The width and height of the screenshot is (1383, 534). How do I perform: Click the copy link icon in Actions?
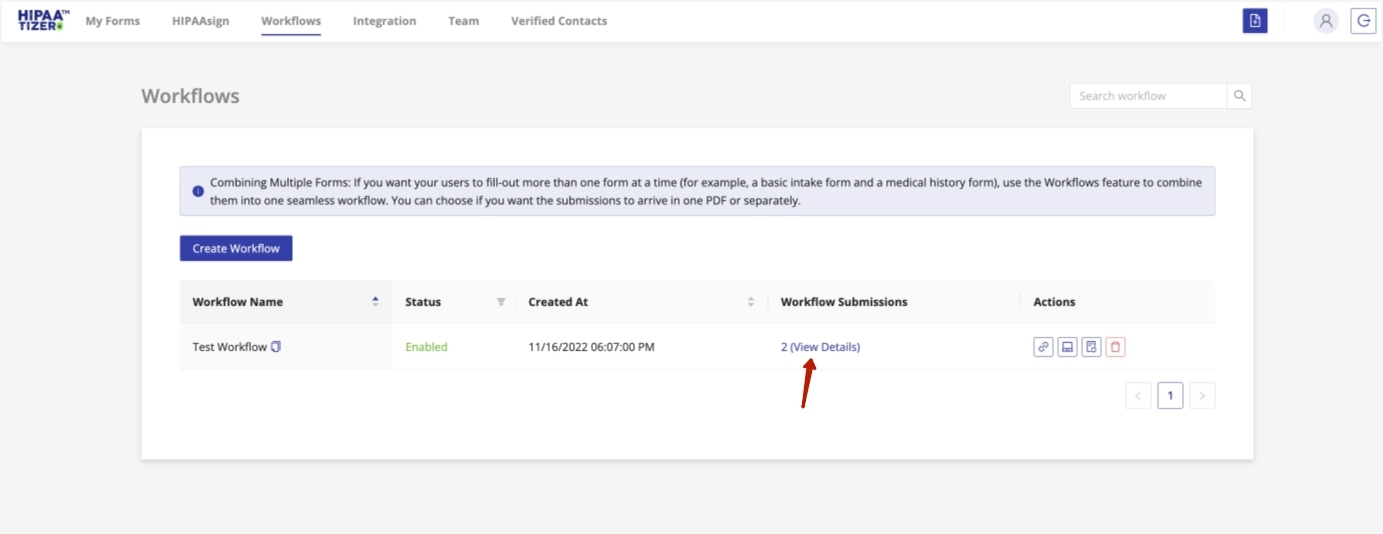point(1043,347)
